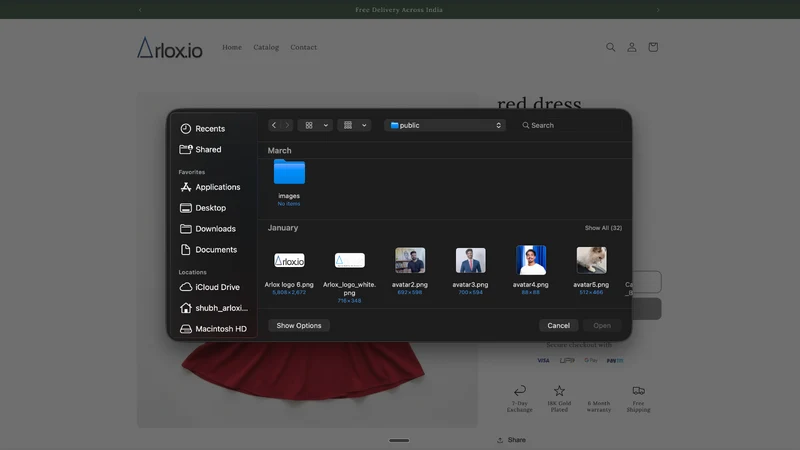Screen dimensions: 800x450
Task: Click the Share link below product info
Action: click(512, 440)
